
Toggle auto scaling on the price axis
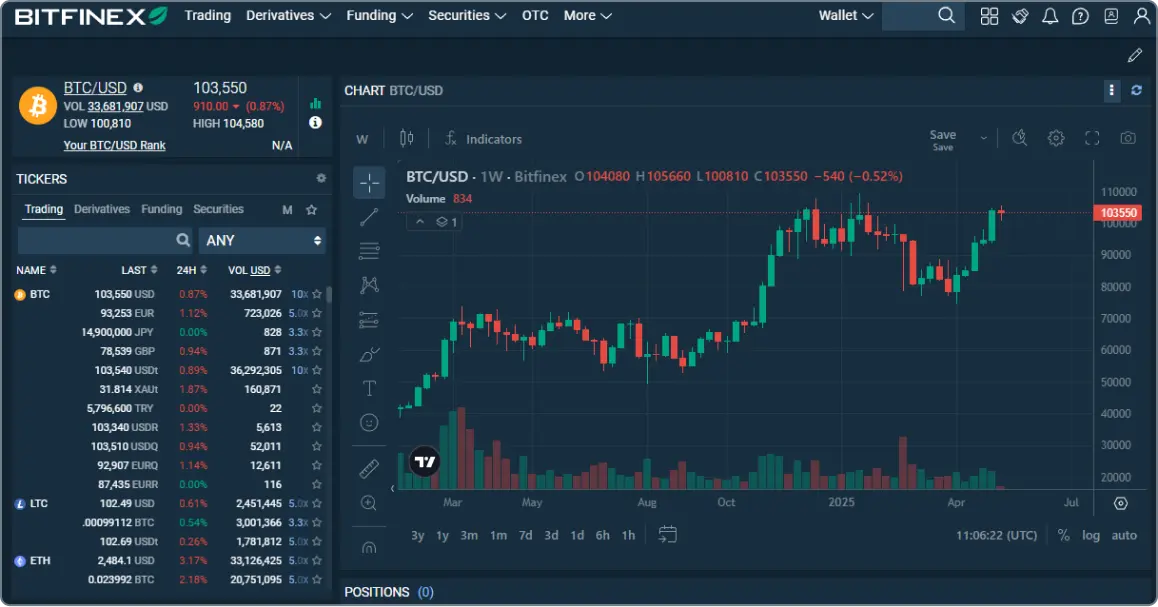(1124, 535)
